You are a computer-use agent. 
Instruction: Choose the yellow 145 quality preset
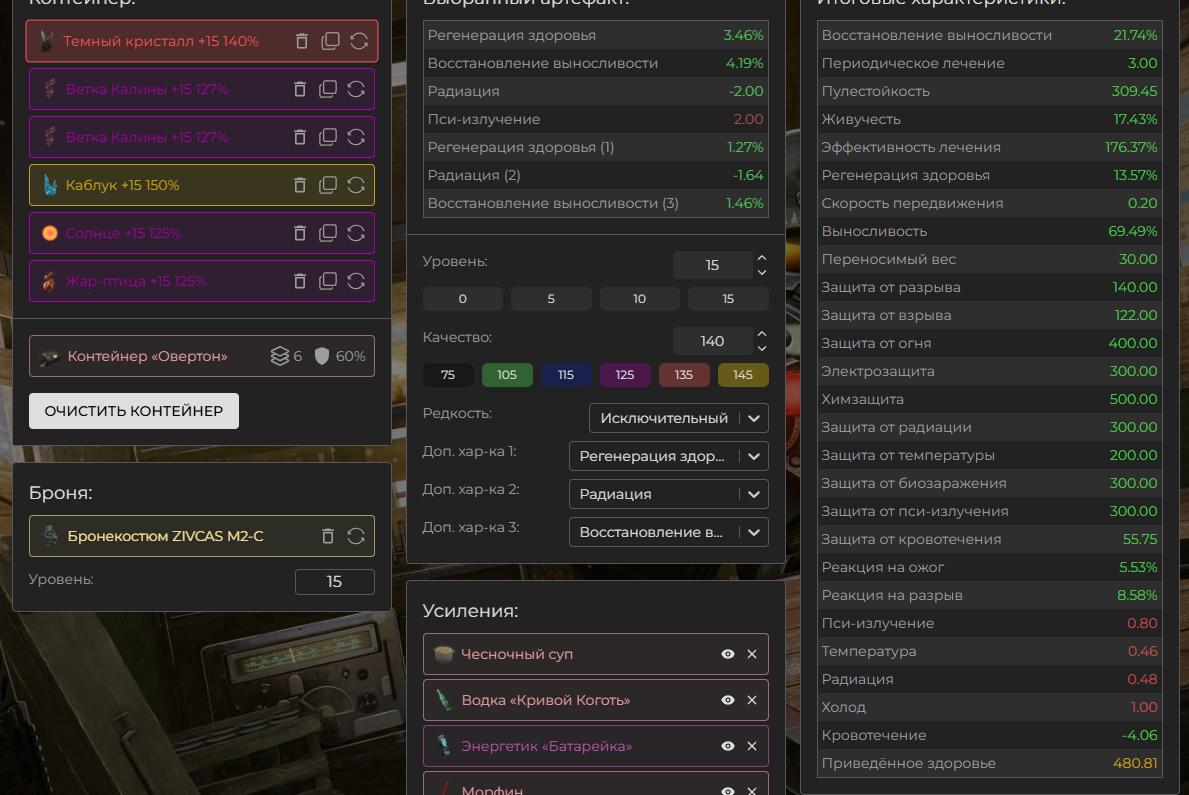tap(743, 375)
